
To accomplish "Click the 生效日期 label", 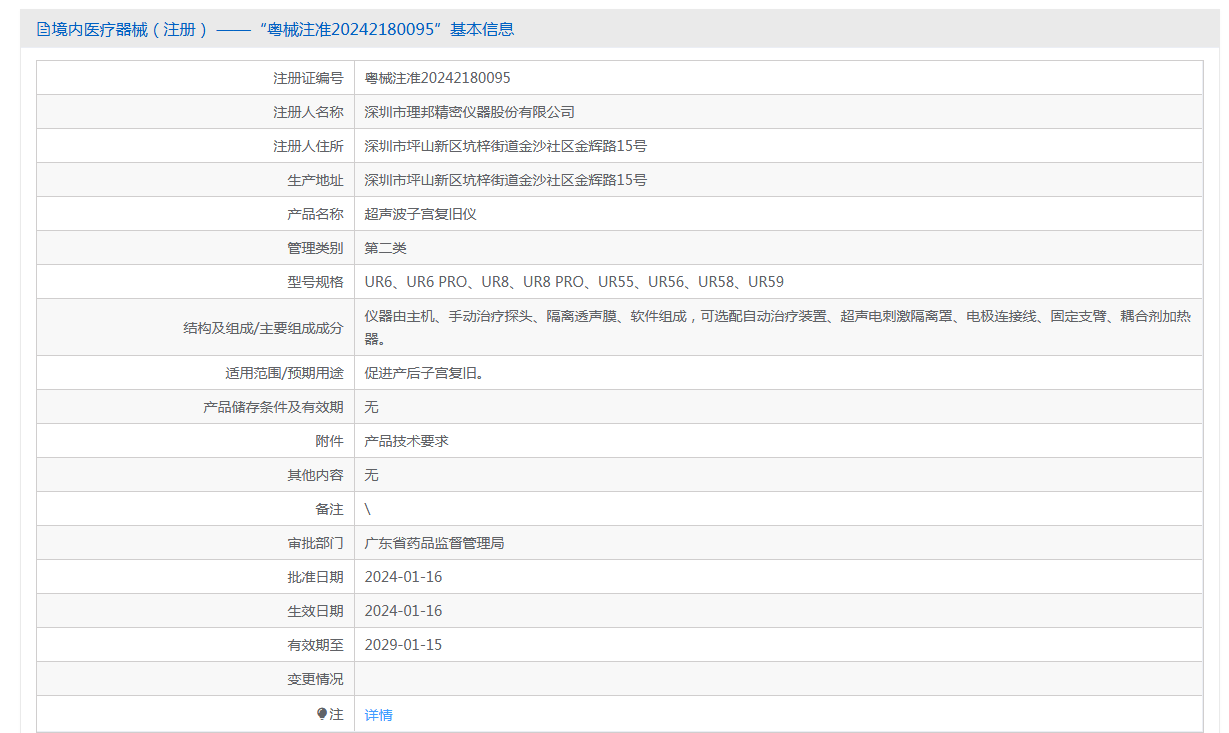I will 315,611.
